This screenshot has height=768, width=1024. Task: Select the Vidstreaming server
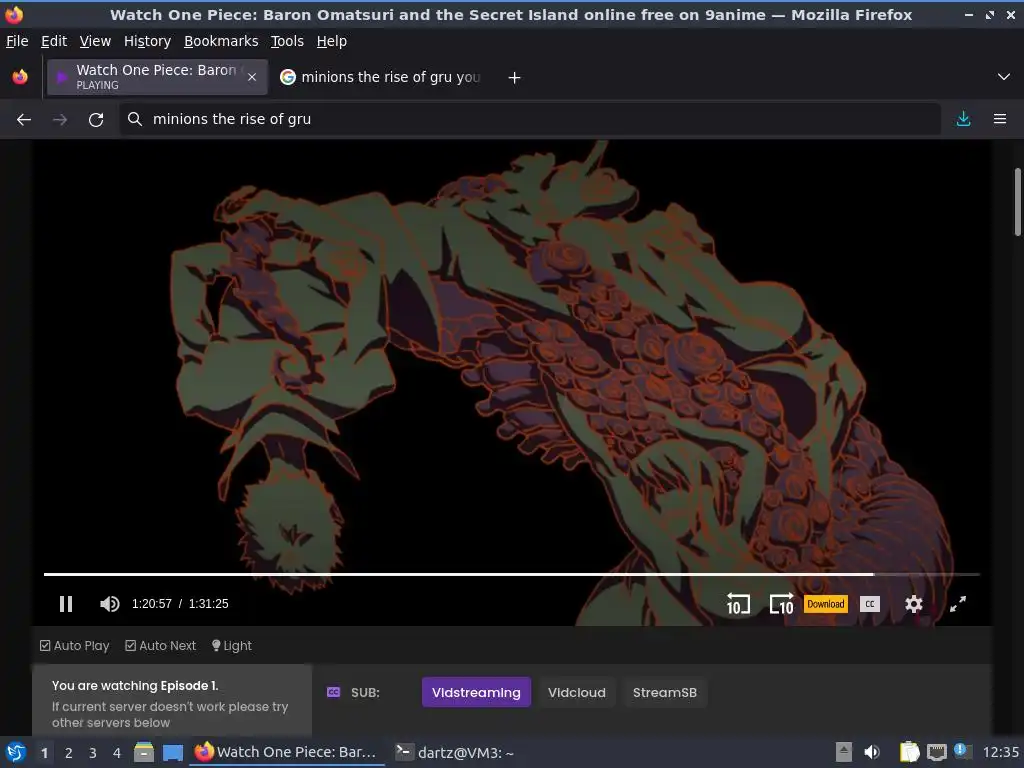coord(476,692)
